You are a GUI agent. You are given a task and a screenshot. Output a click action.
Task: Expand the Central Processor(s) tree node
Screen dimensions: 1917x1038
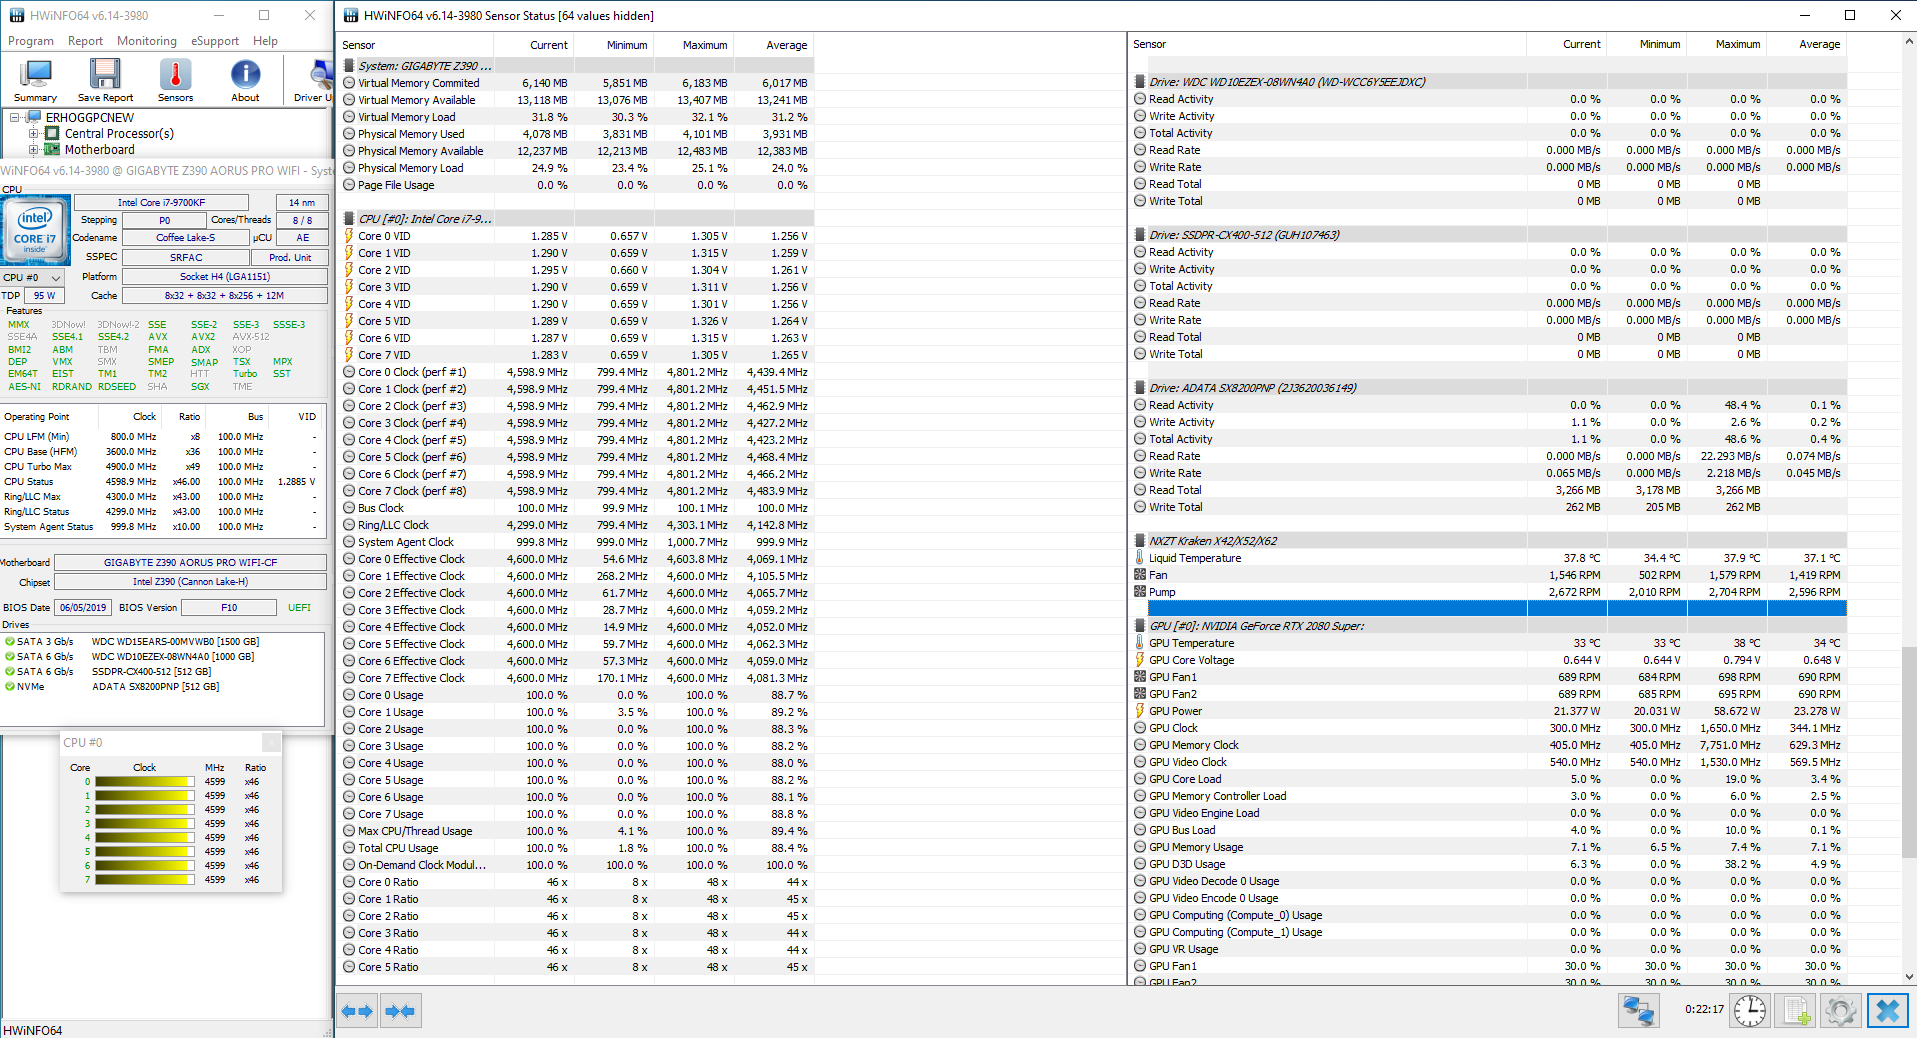[34, 133]
